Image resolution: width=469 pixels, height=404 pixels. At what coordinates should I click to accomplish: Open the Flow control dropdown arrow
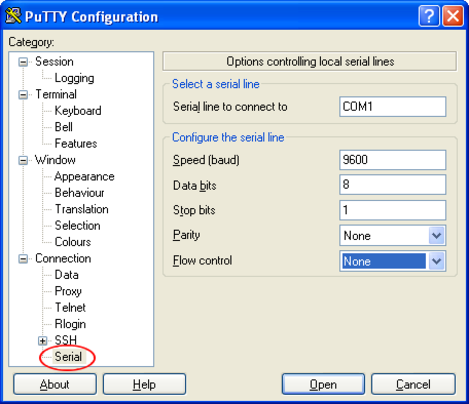point(436,261)
